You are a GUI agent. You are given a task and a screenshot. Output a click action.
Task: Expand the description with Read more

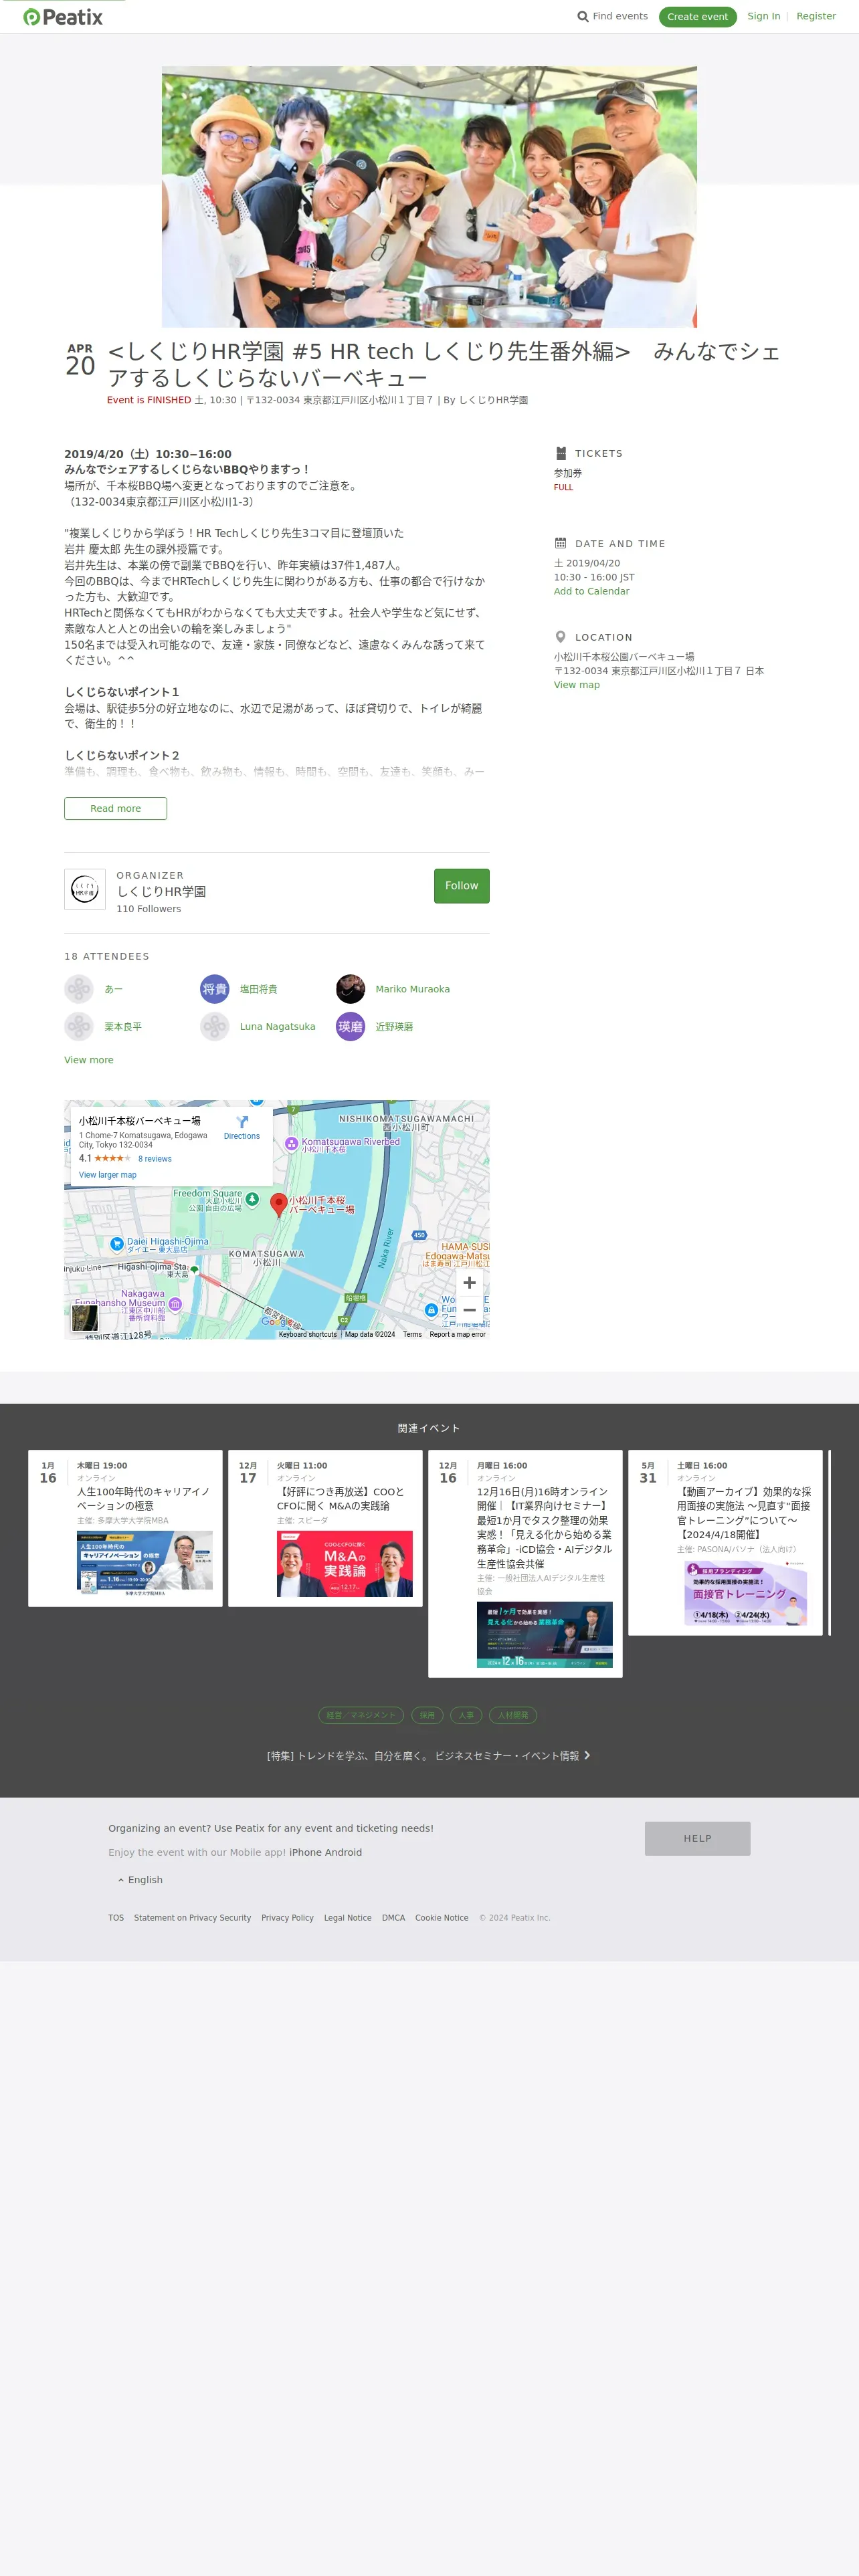[x=116, y=808]
